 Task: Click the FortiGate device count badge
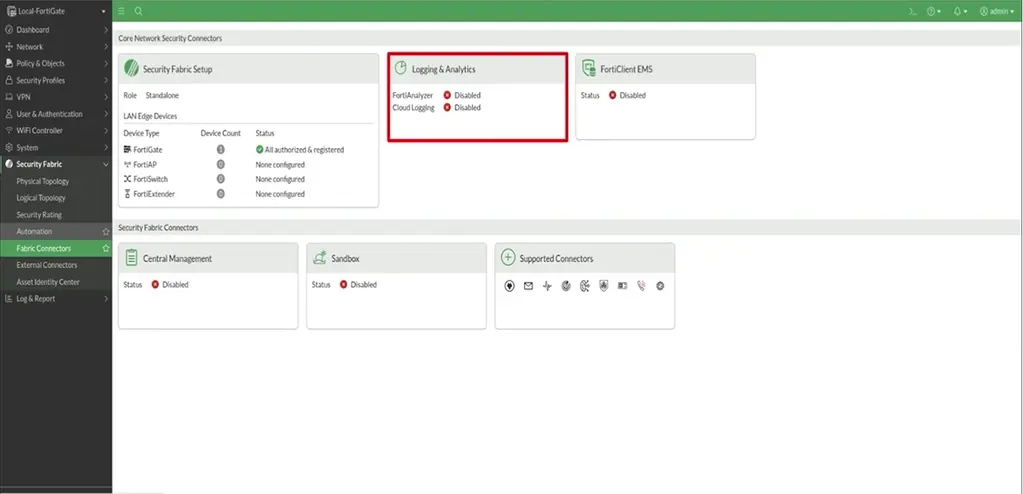coord(221,149)
